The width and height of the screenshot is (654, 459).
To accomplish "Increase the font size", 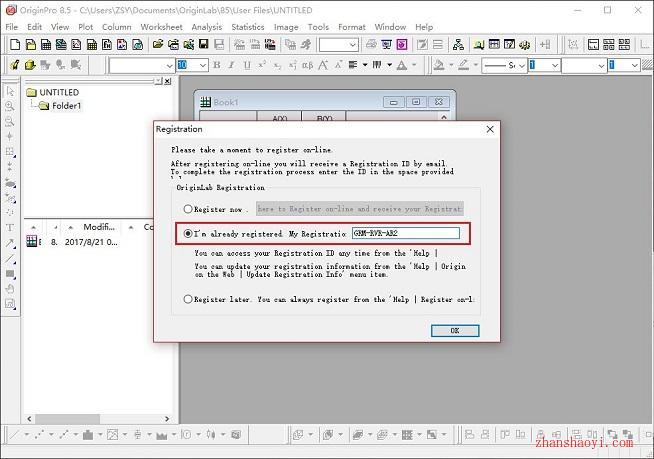I will (323, 65).
